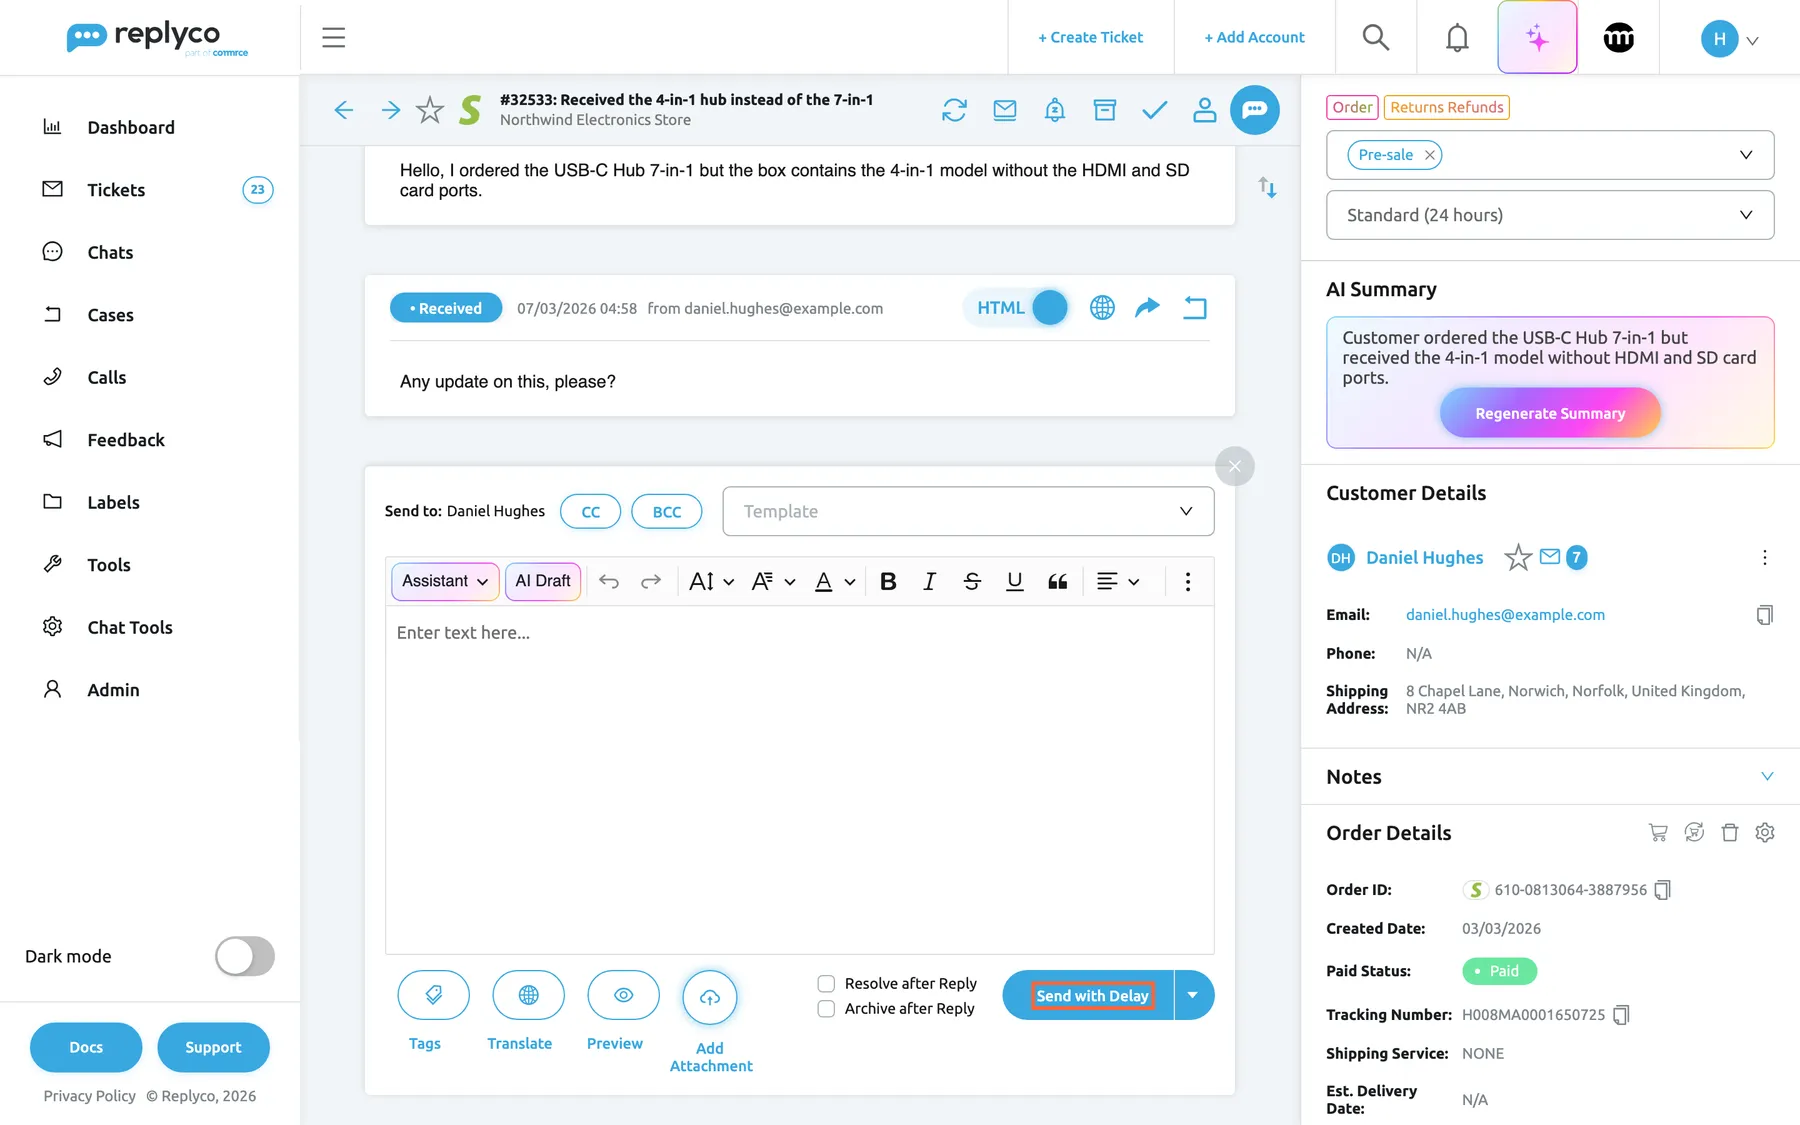Star ticket #32533
This screenshot has width=1800, height=1125.
click(x=430, y=110)
